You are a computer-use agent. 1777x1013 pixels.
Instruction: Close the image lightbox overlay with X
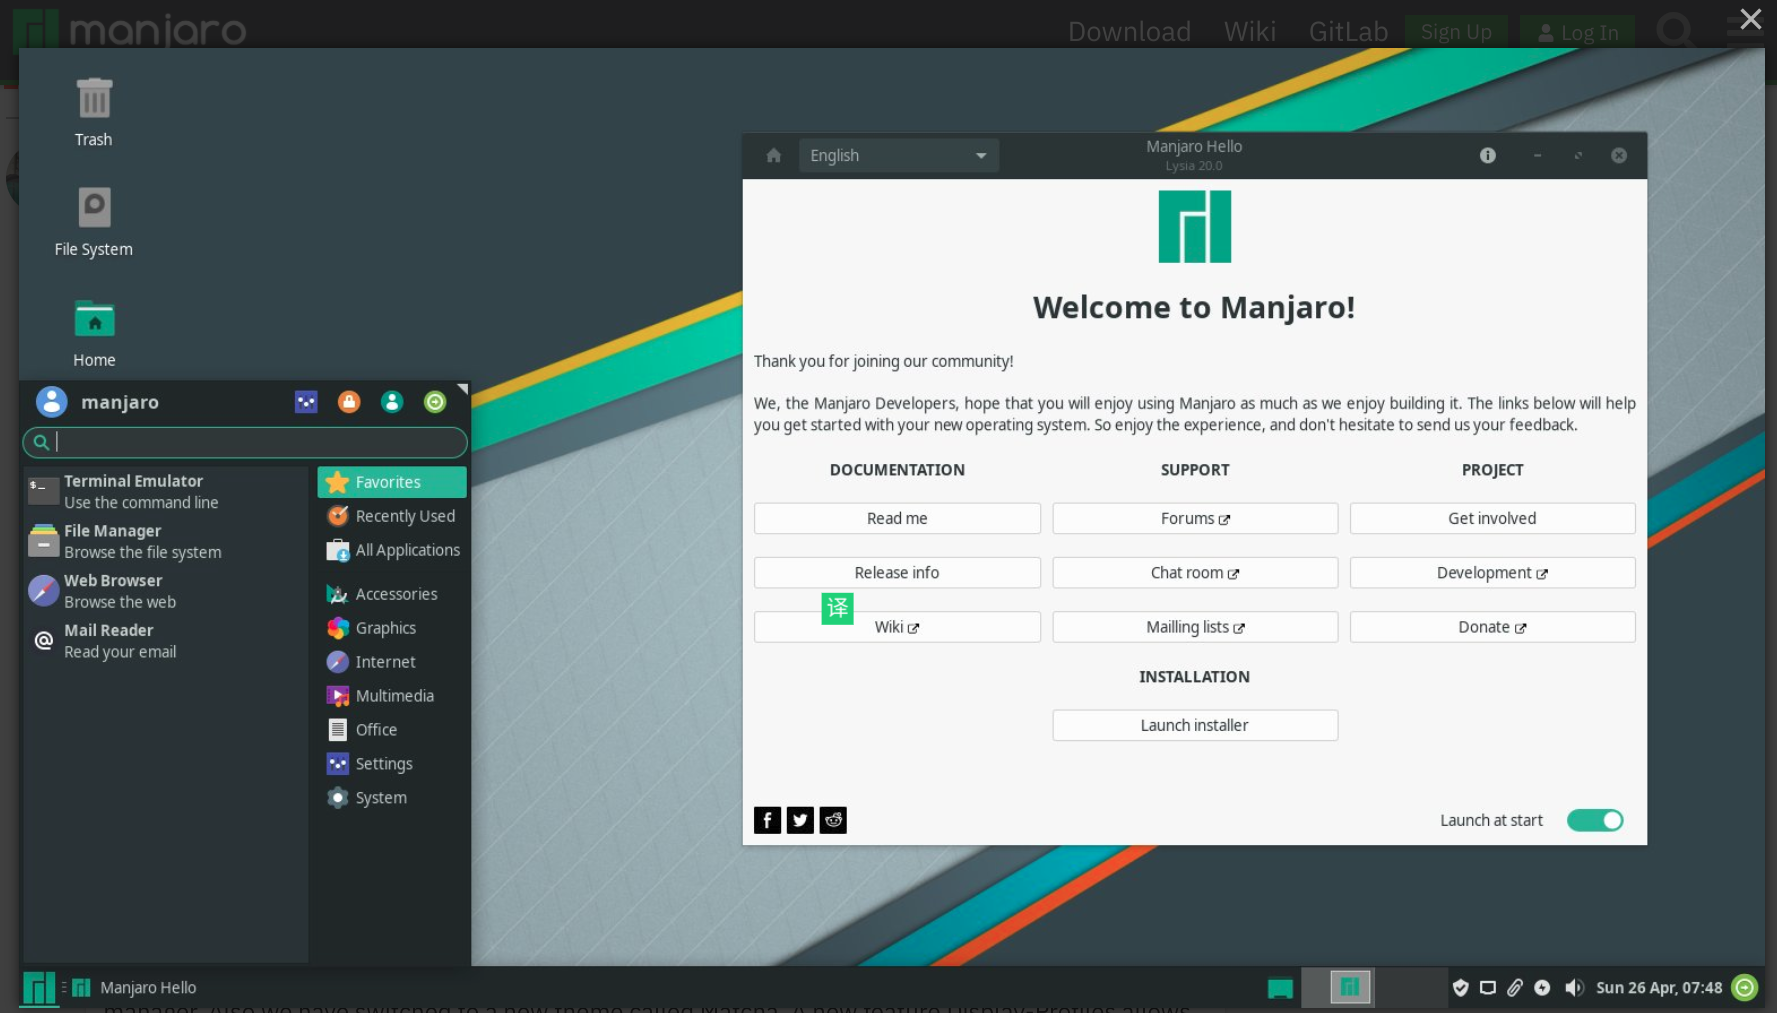tap(1750, 19)
